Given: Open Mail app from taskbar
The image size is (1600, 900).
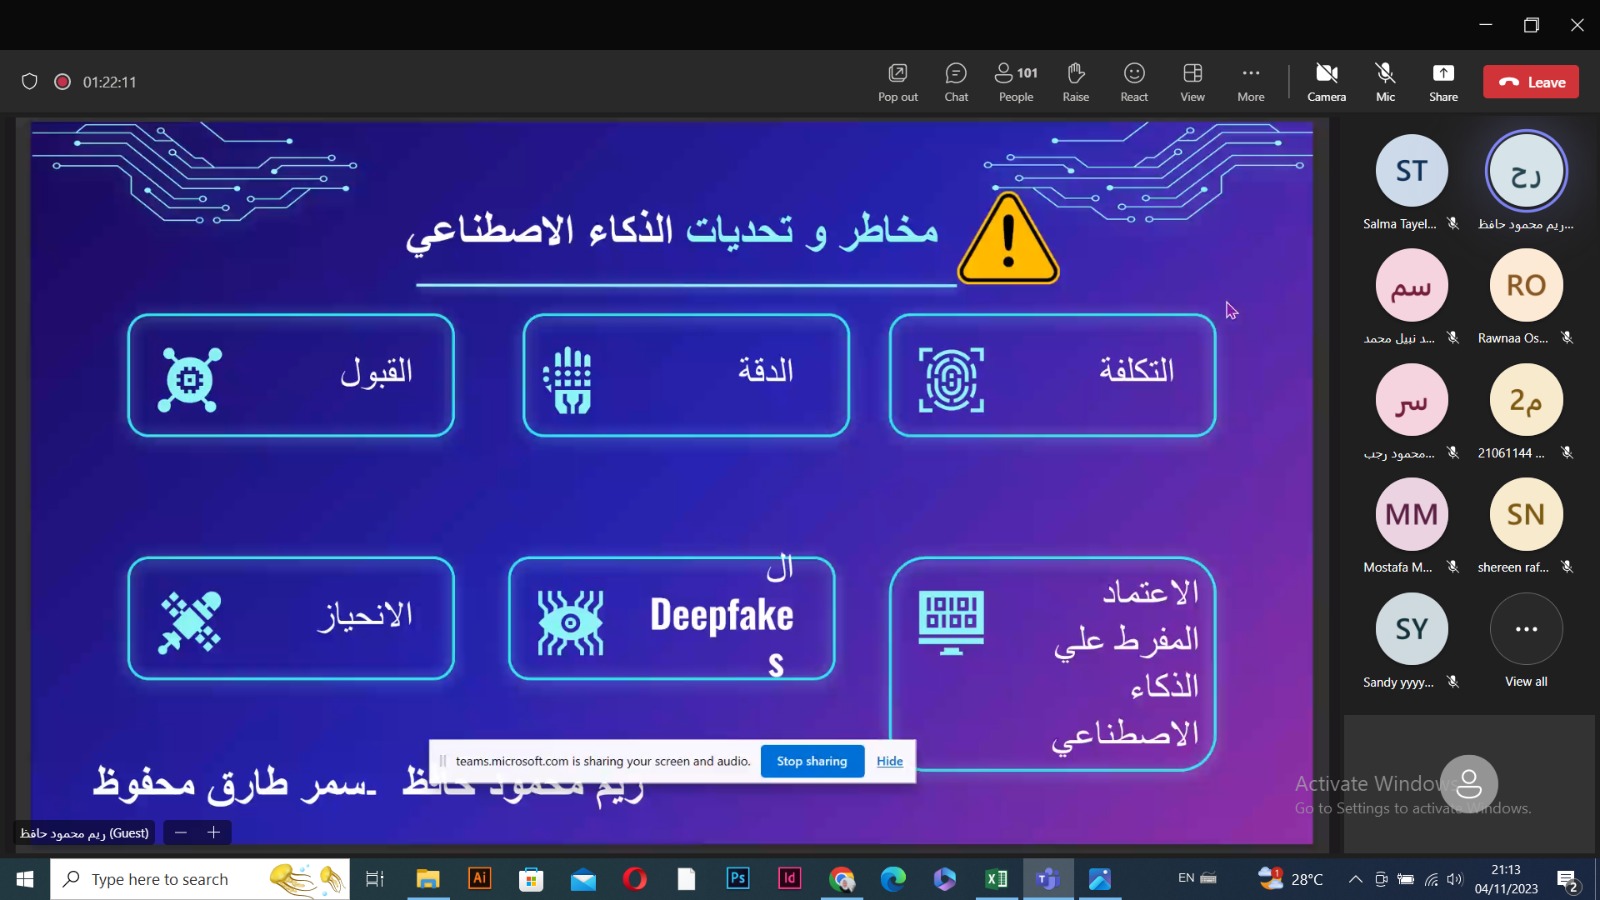Looking at the screenshot, I should [583, 879].
